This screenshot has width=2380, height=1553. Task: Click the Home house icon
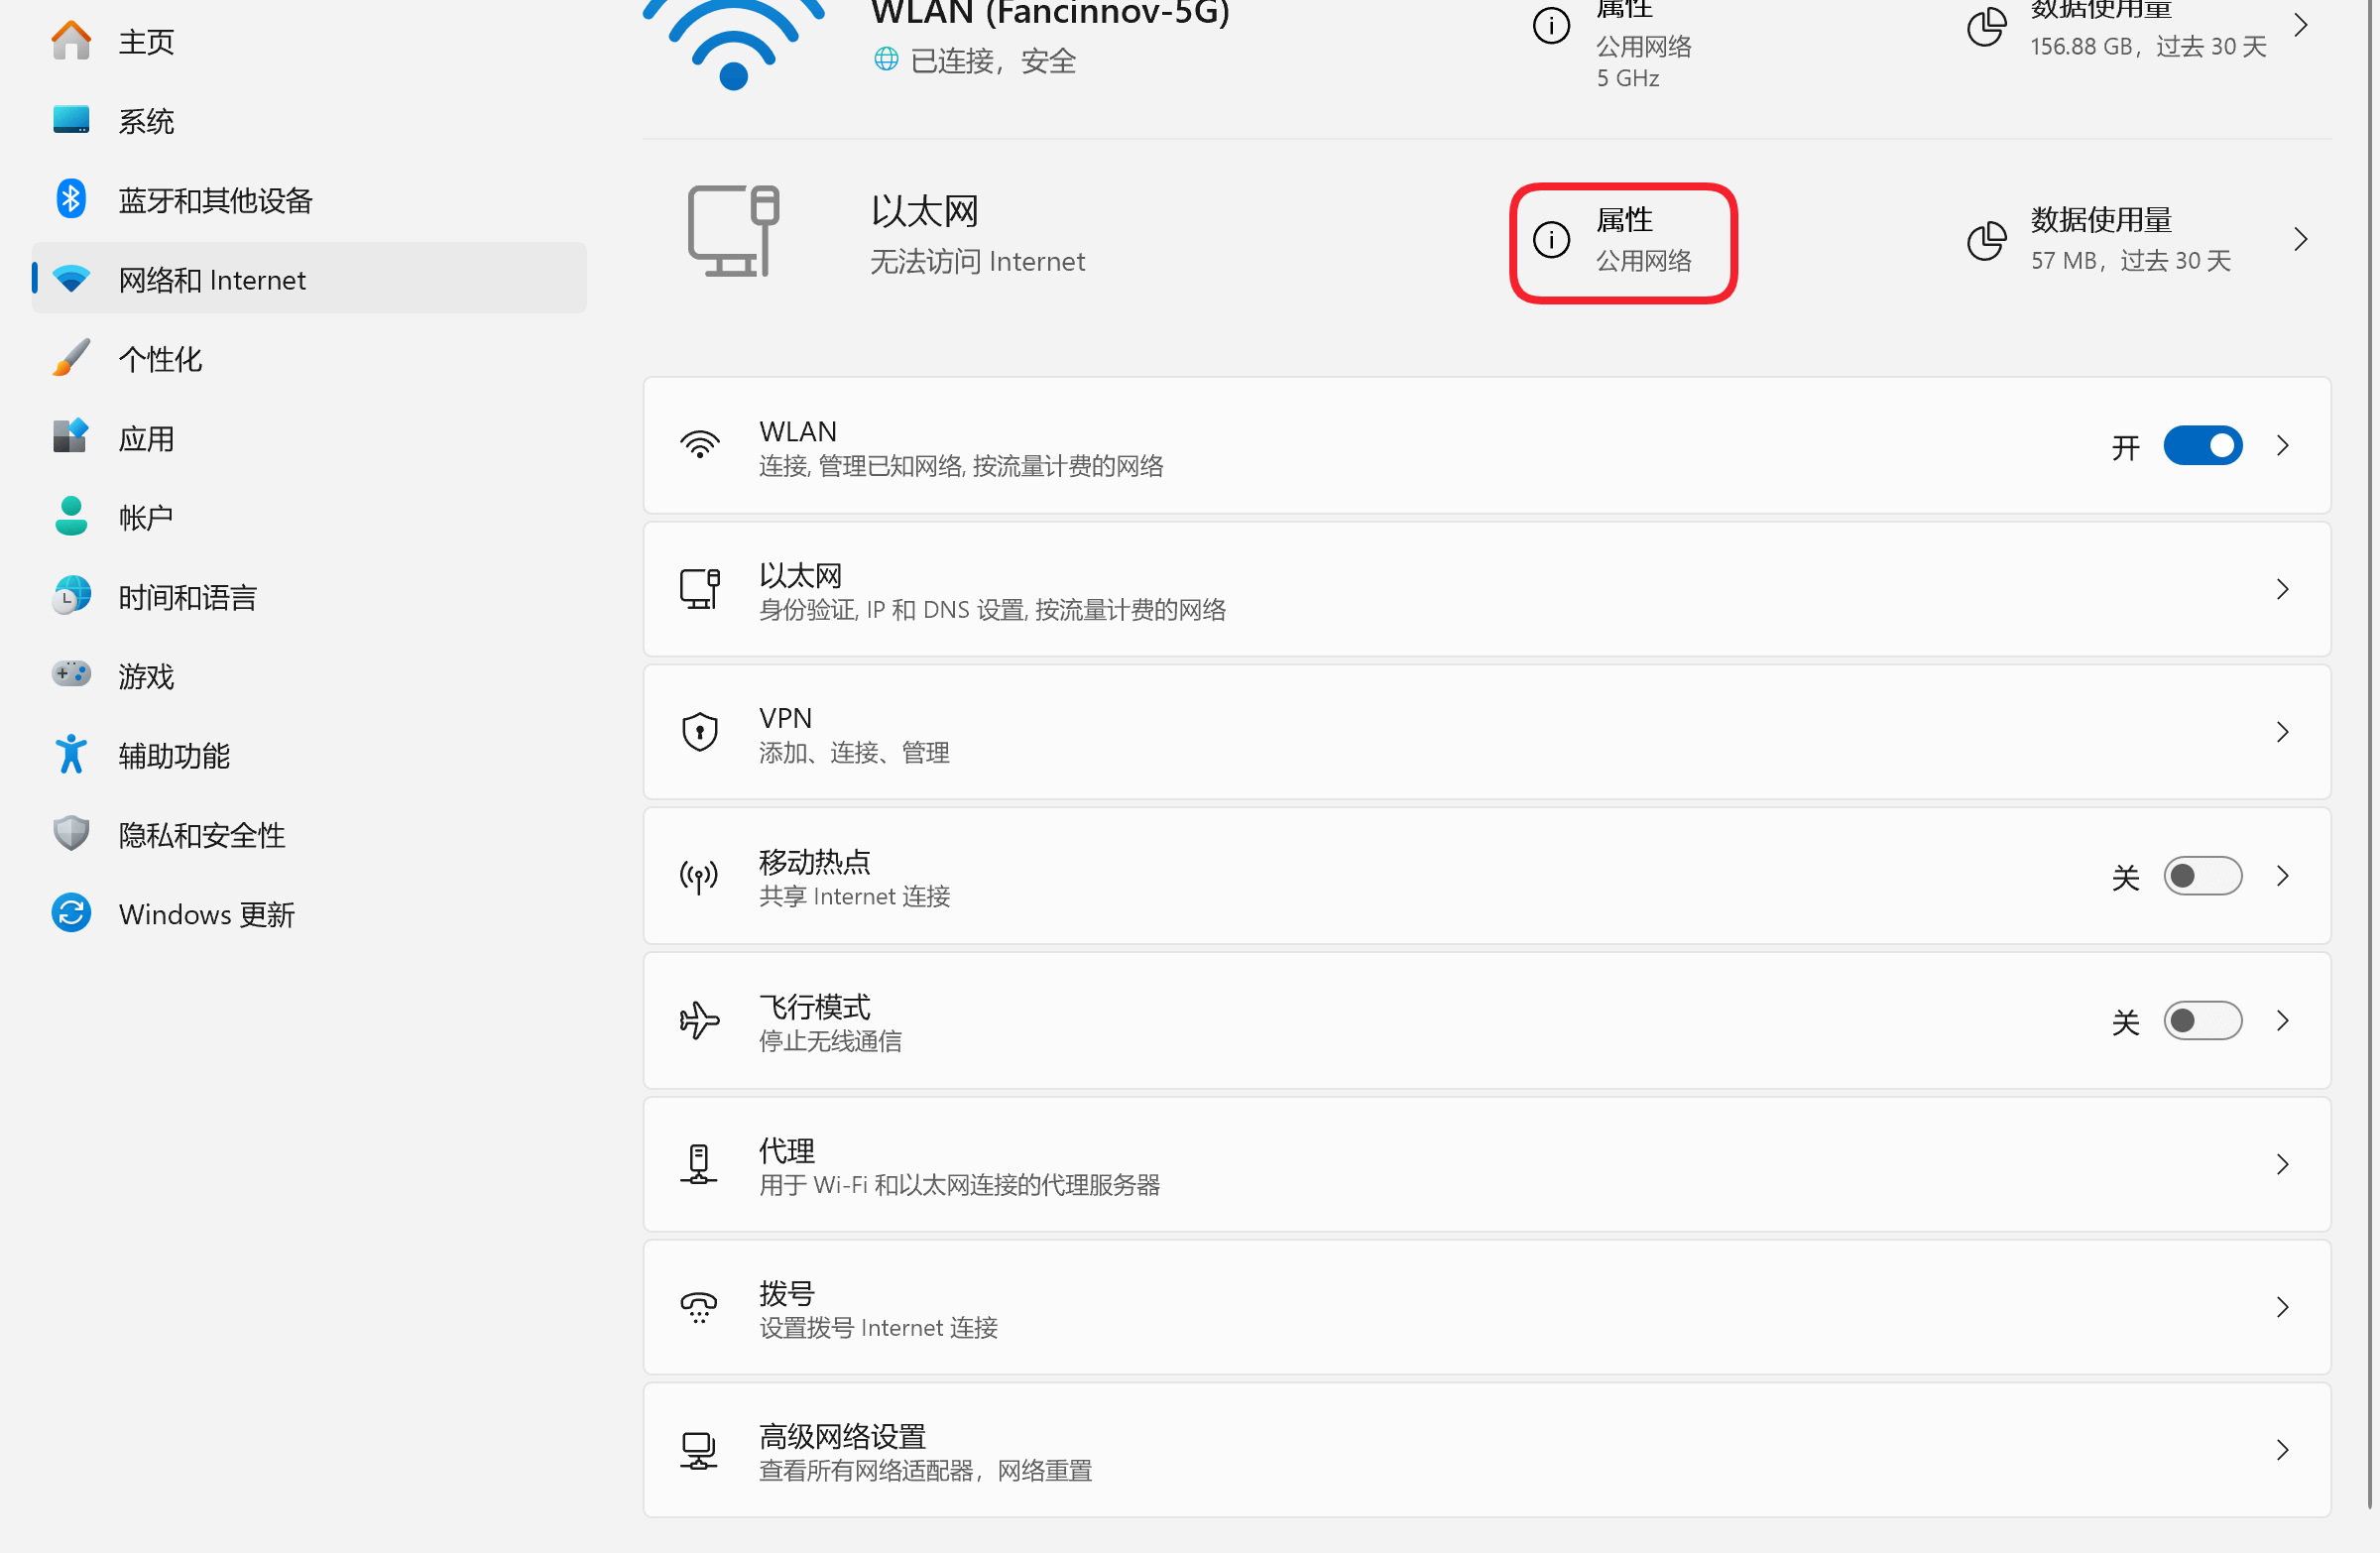click(70, 41)
